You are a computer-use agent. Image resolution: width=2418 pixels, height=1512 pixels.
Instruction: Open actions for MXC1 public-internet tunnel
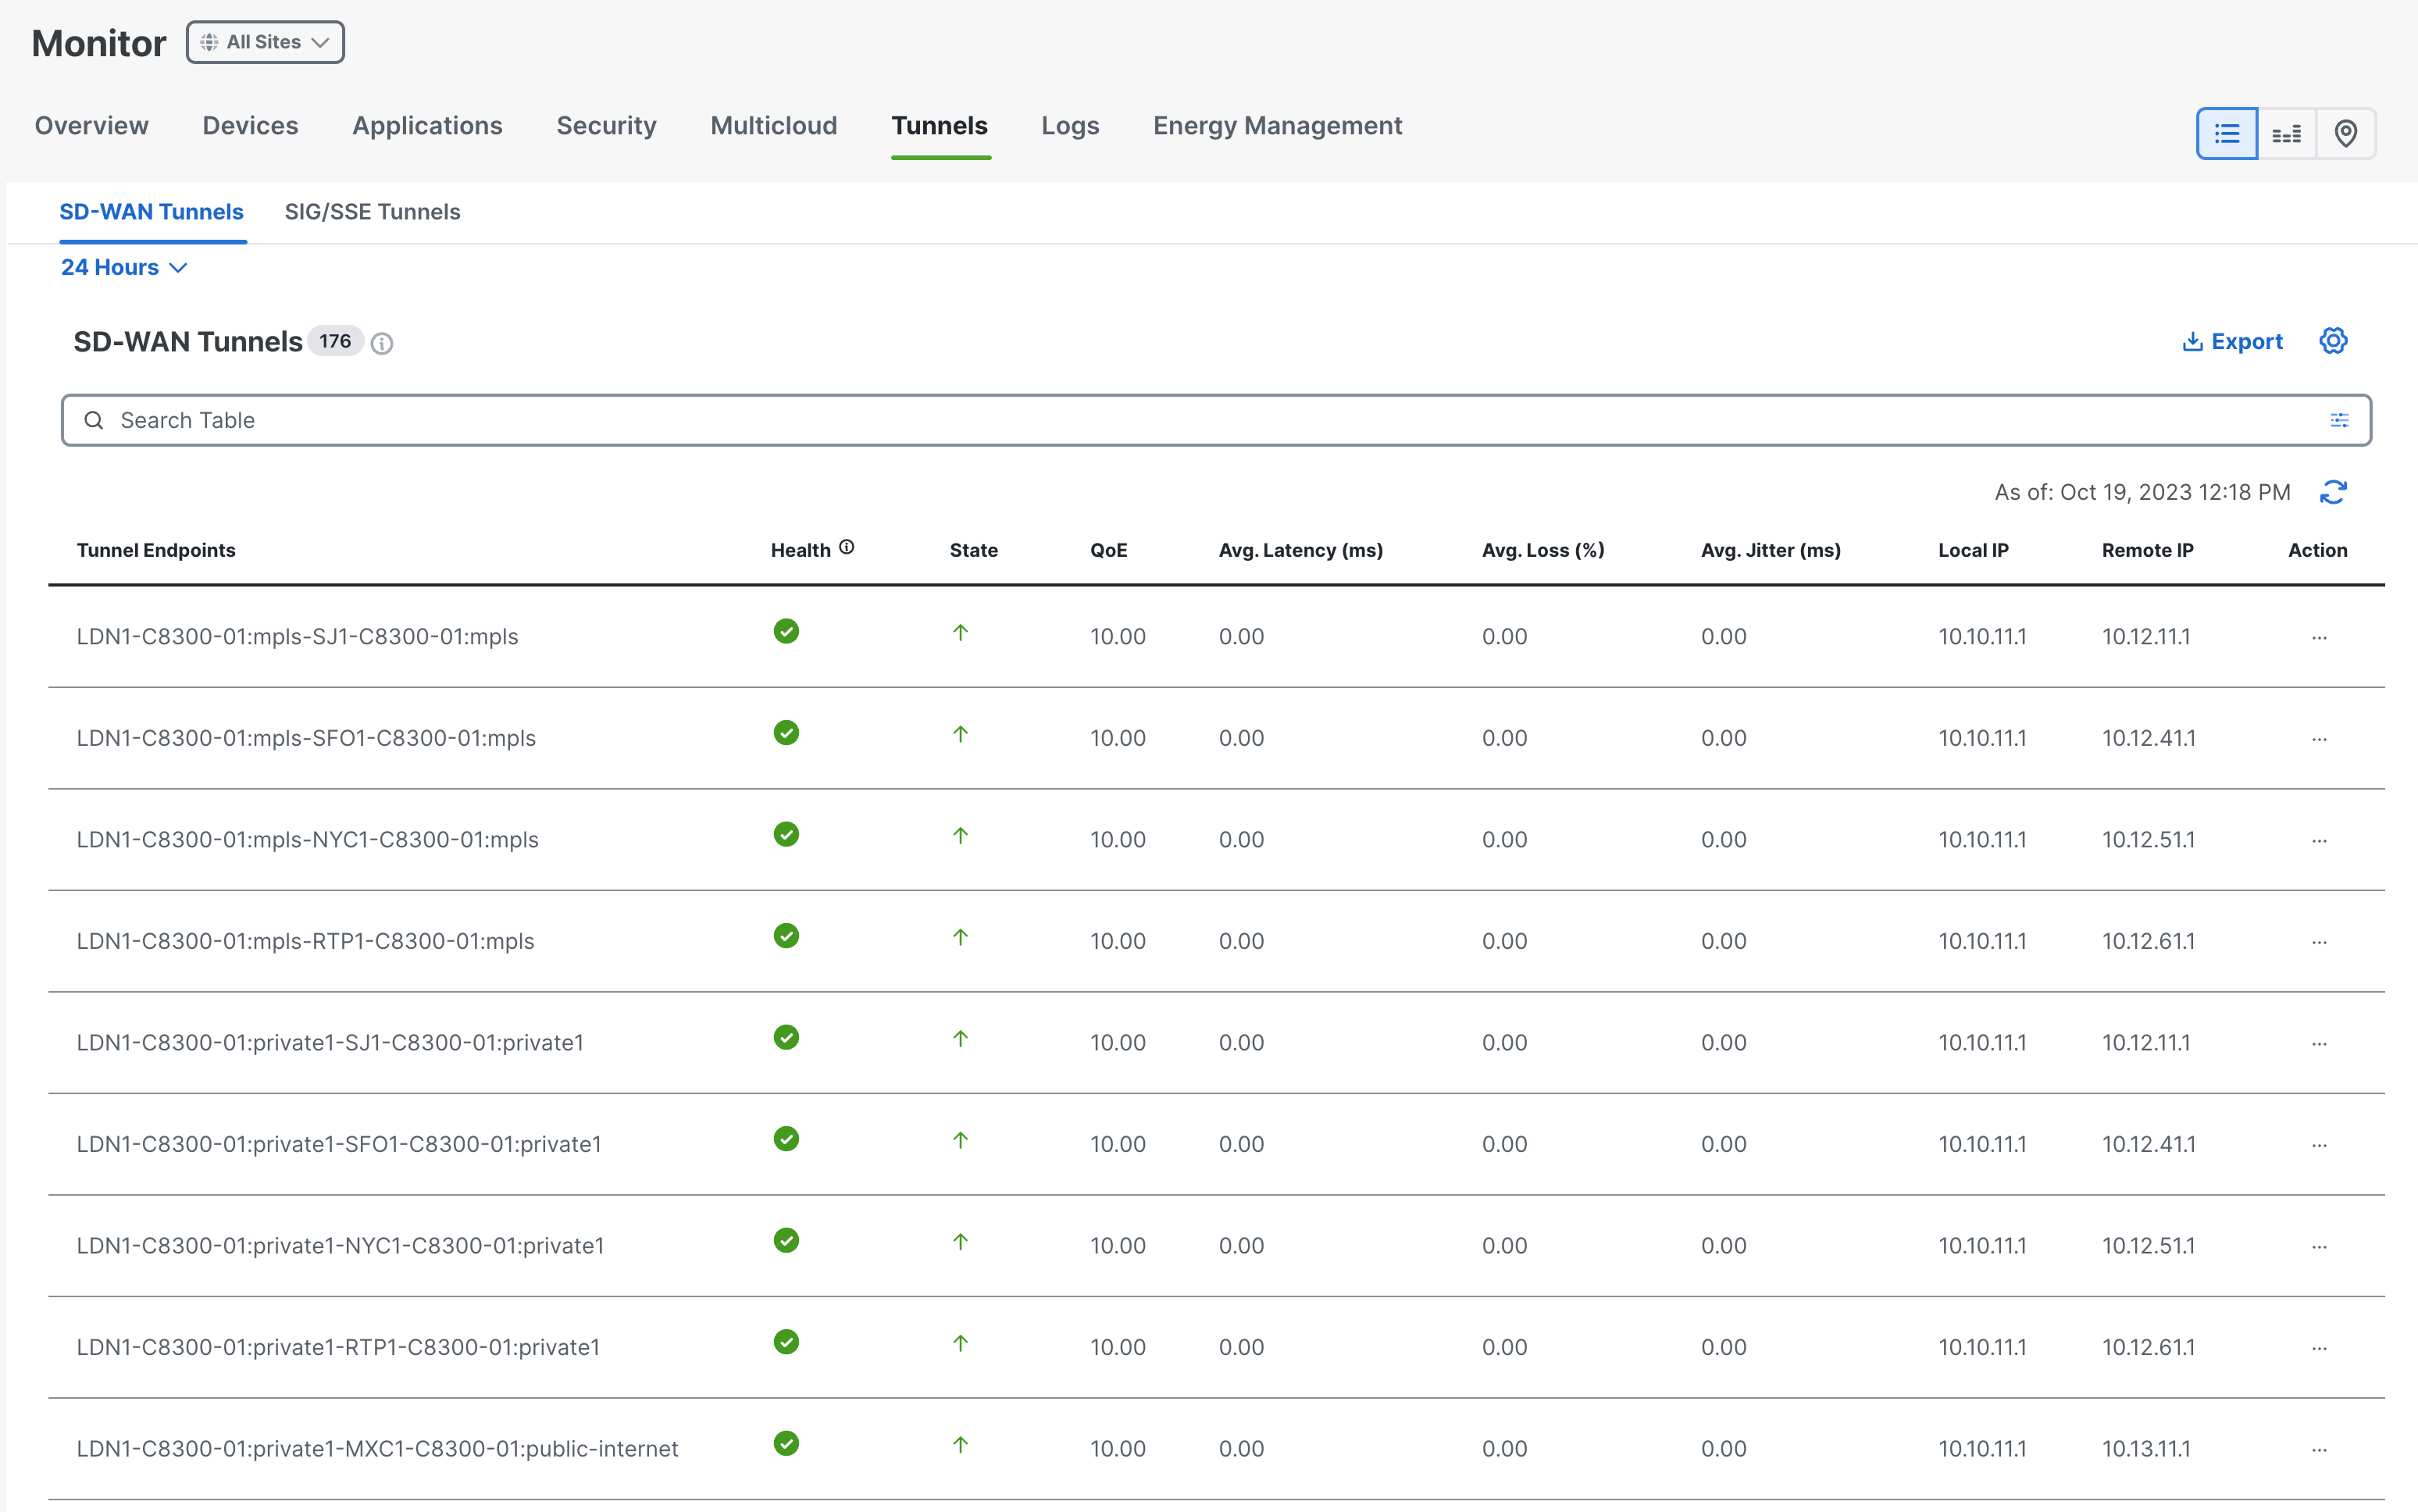pos(2319,1449)
